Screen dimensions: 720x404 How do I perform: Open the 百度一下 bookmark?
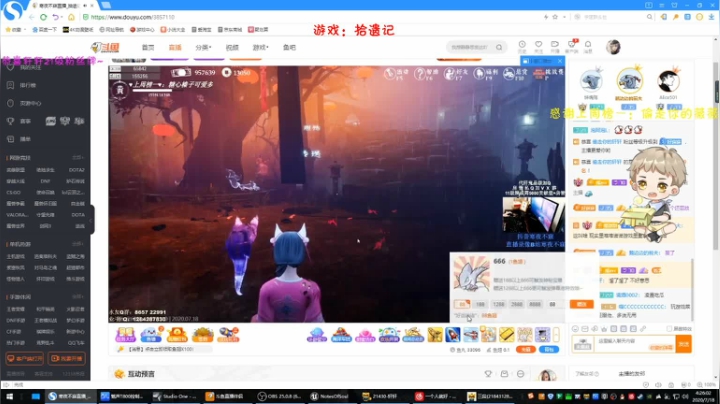point(45,29)
